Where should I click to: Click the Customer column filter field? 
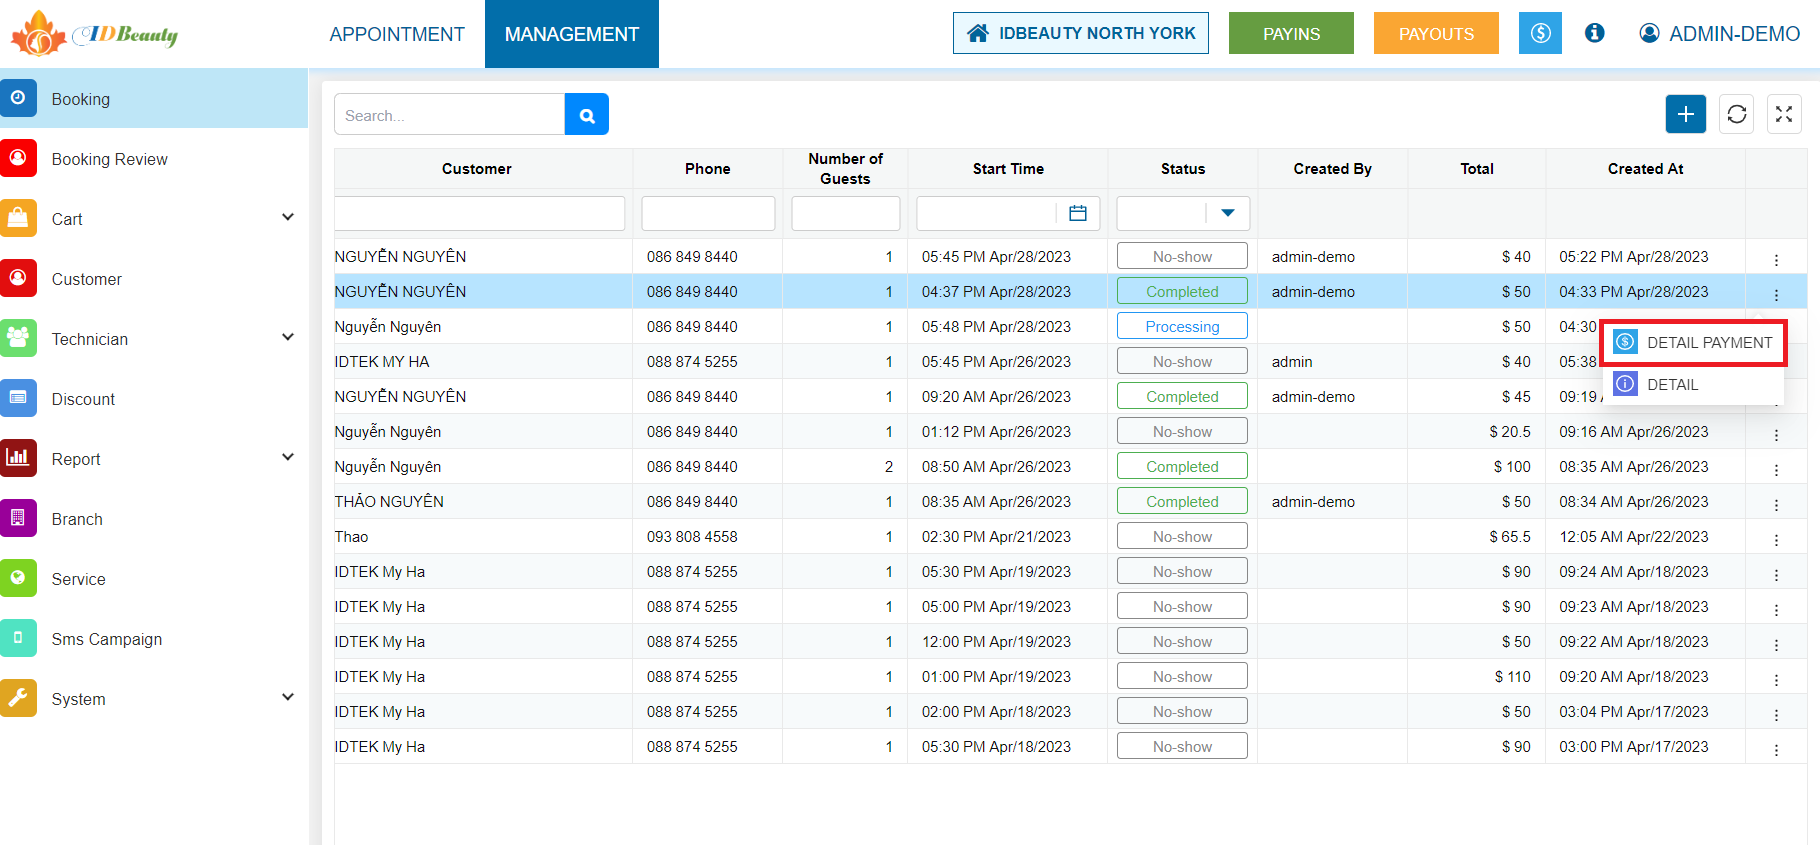pos(480,213)
